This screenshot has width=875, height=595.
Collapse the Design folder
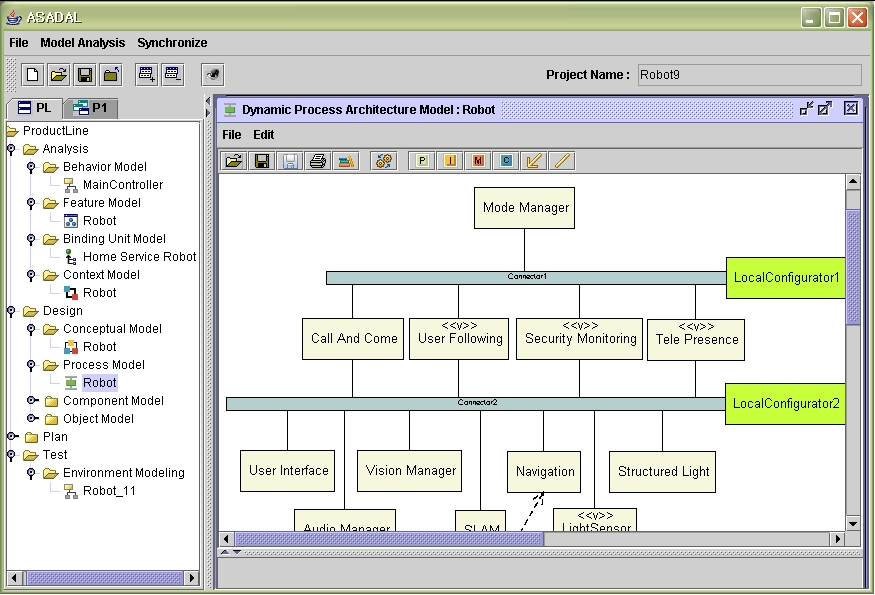click(x=11, y=311)
